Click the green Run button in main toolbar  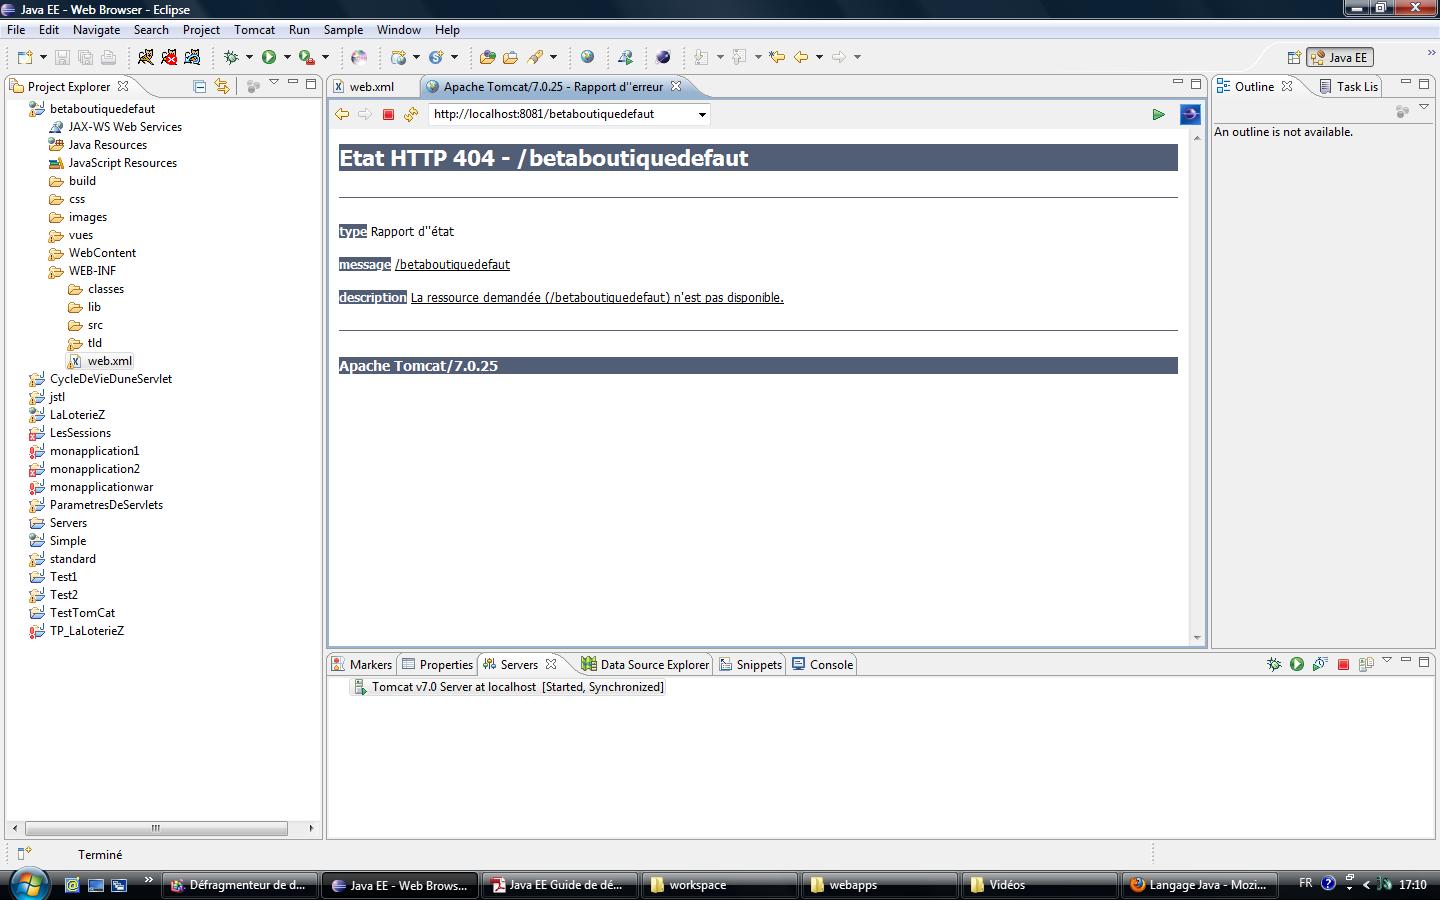(269, 57)
